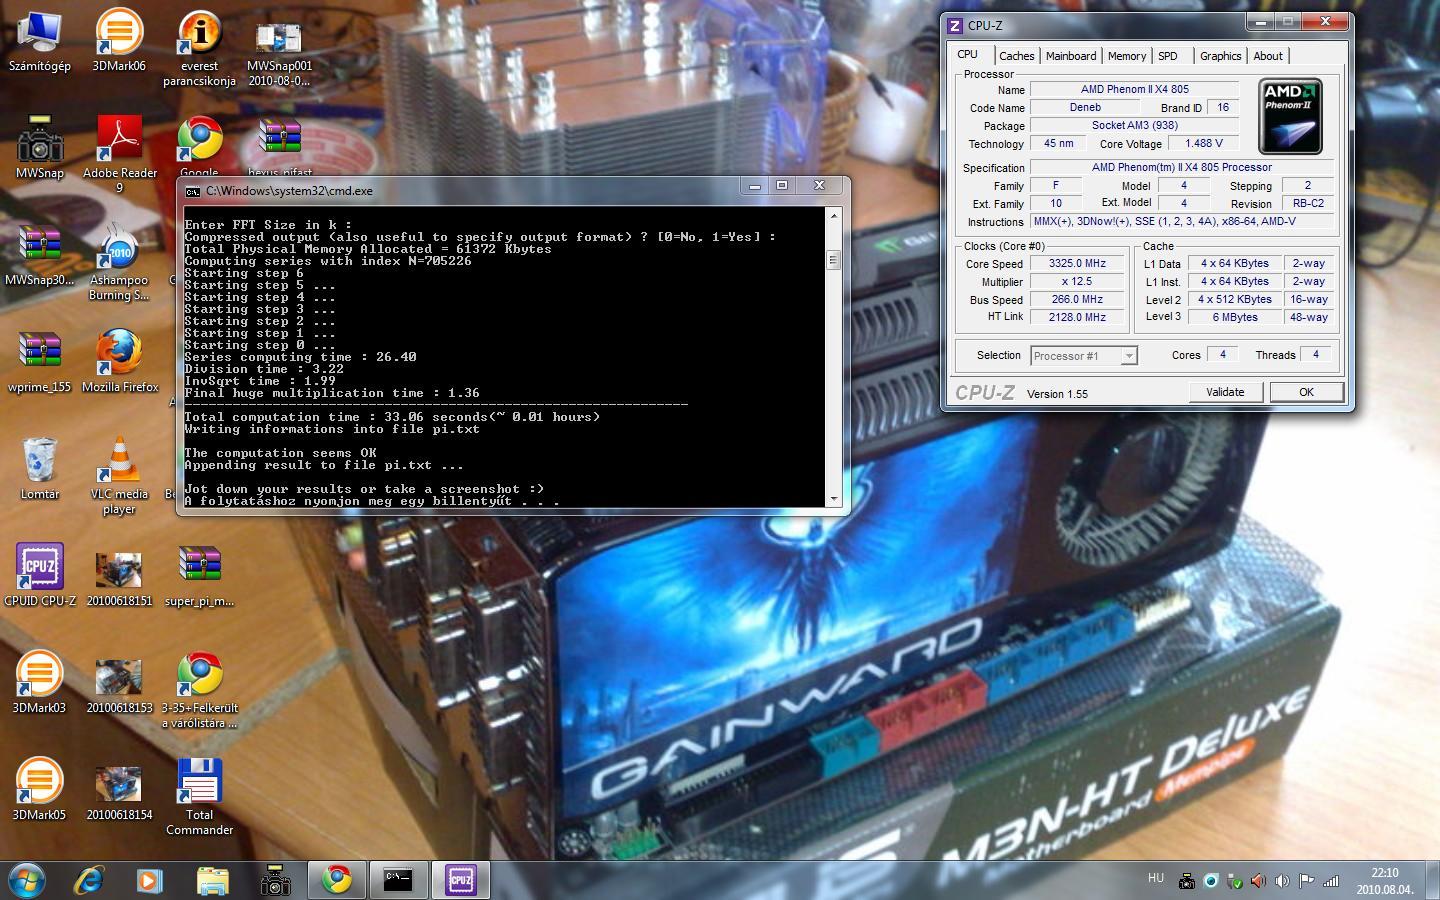Viewport: 1440px width, 900px height.
Task: Click the Multiplier value x 12.5
Action: pos(1077,282)
